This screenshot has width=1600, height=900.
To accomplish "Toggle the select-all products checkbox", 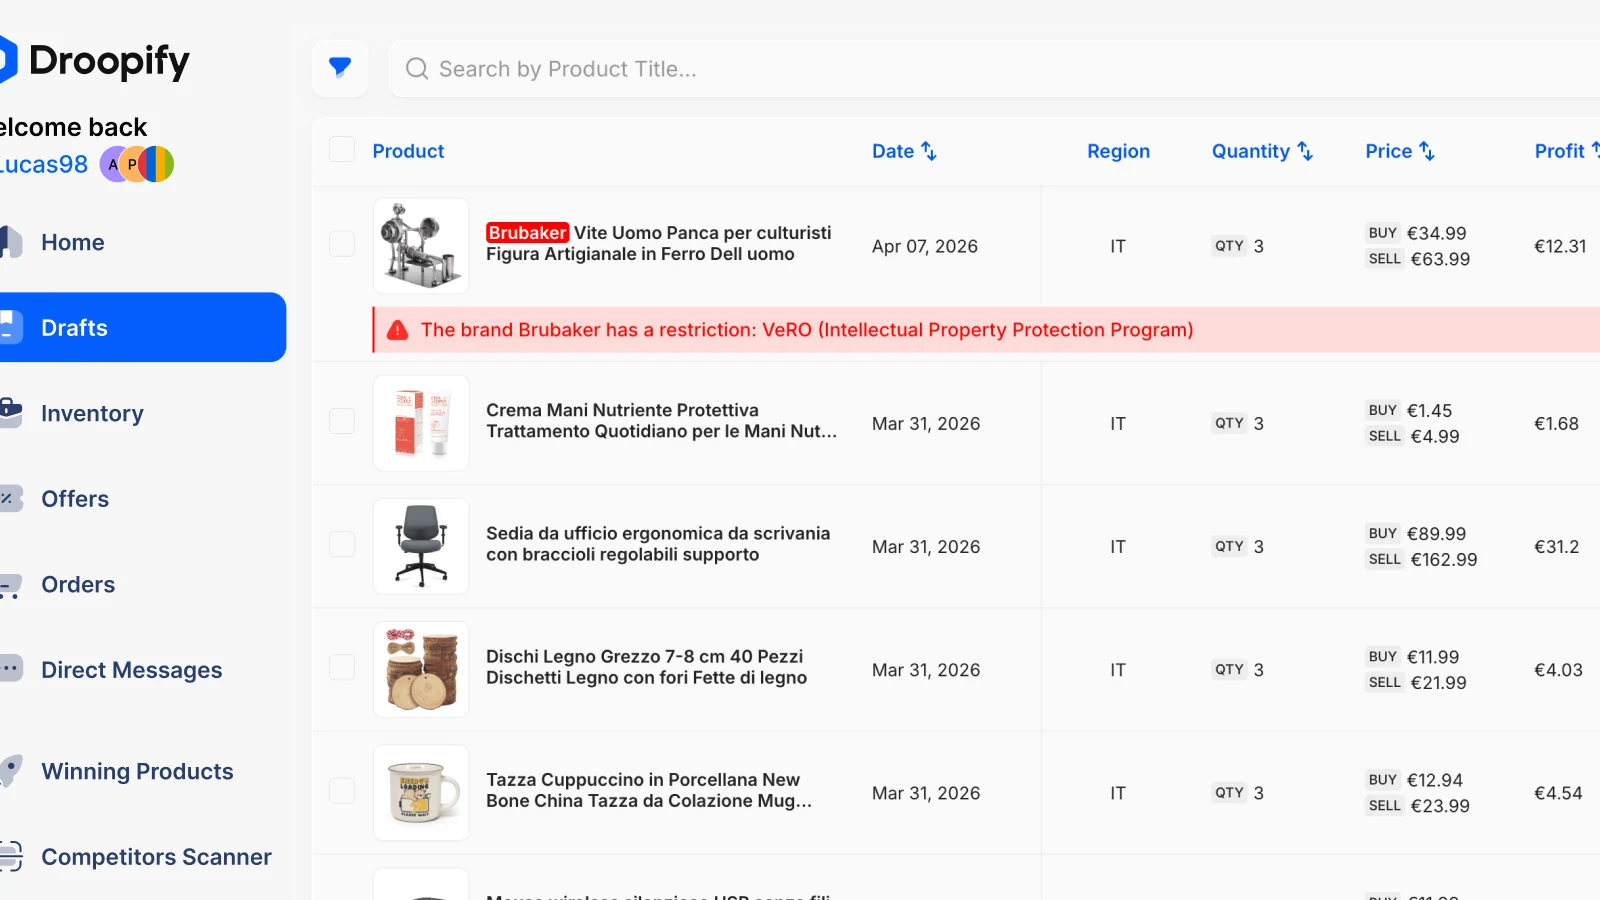I will click(342, 150).
